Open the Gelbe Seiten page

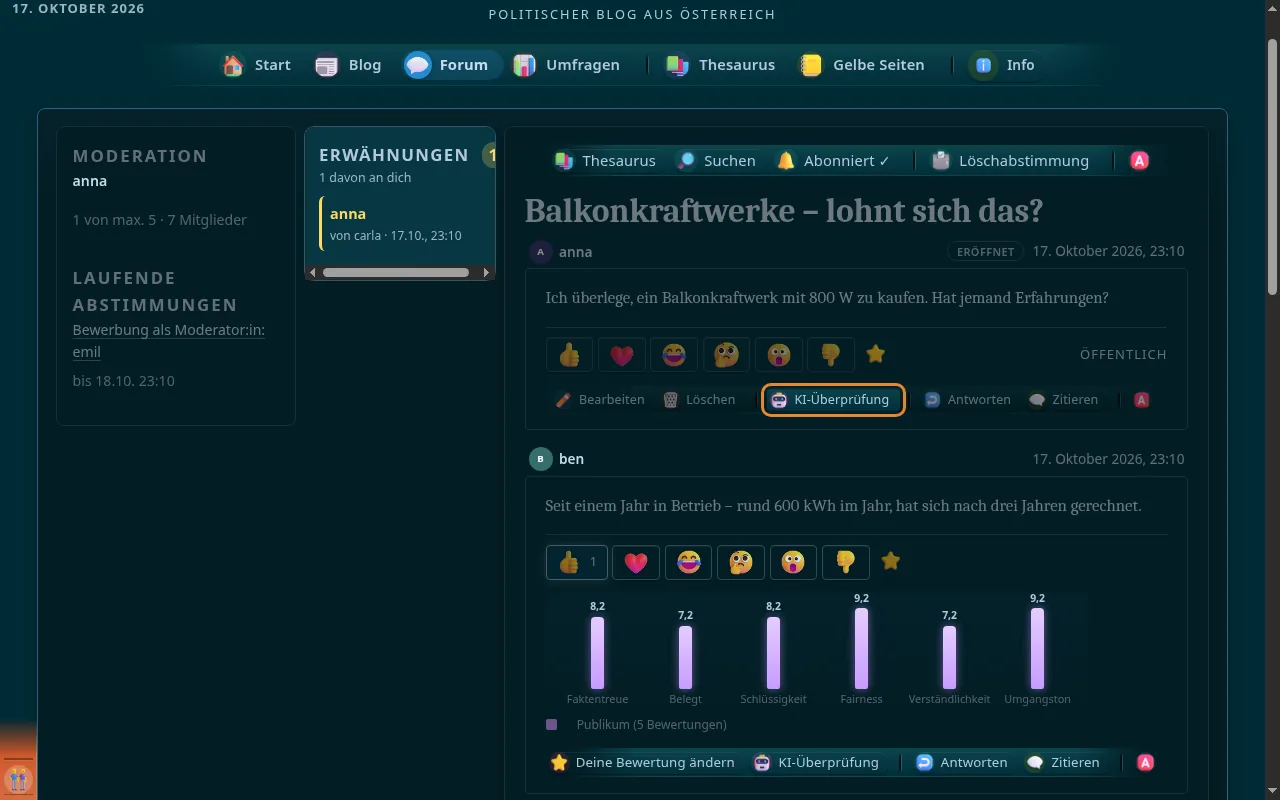(862, 65)
